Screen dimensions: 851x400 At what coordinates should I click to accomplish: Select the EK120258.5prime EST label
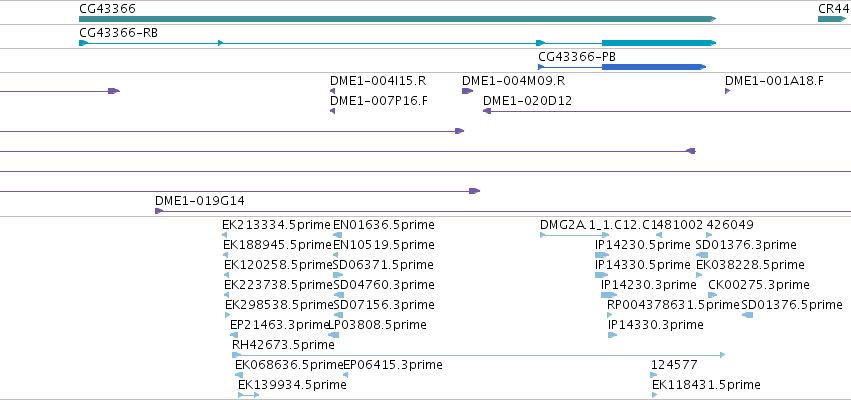click(278, 265)
